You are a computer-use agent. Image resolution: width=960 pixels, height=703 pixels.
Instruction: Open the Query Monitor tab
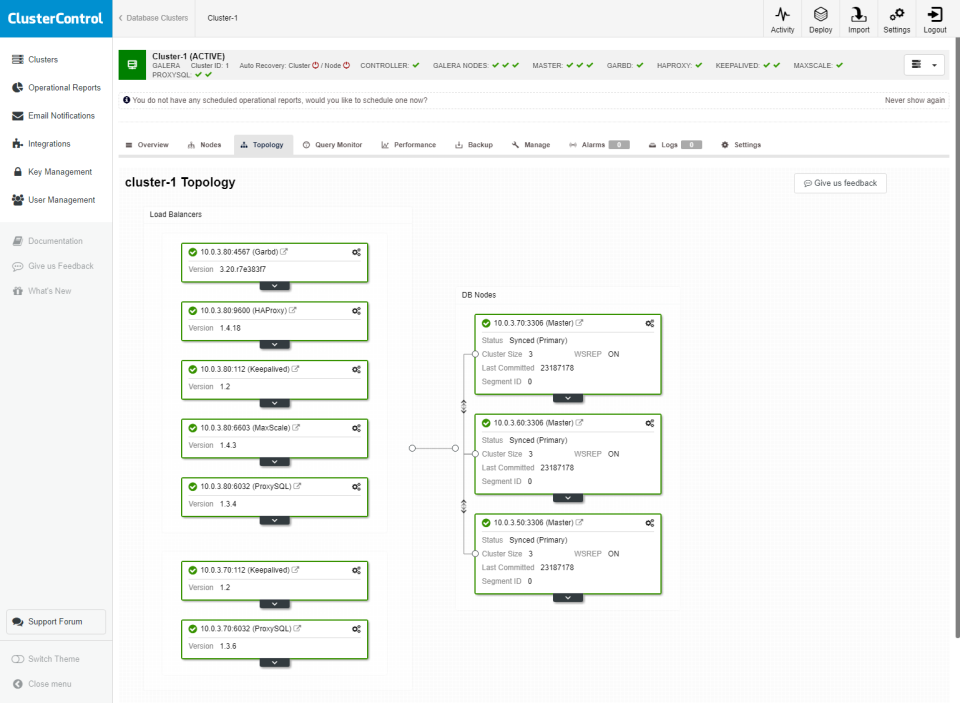click(332, 145)
